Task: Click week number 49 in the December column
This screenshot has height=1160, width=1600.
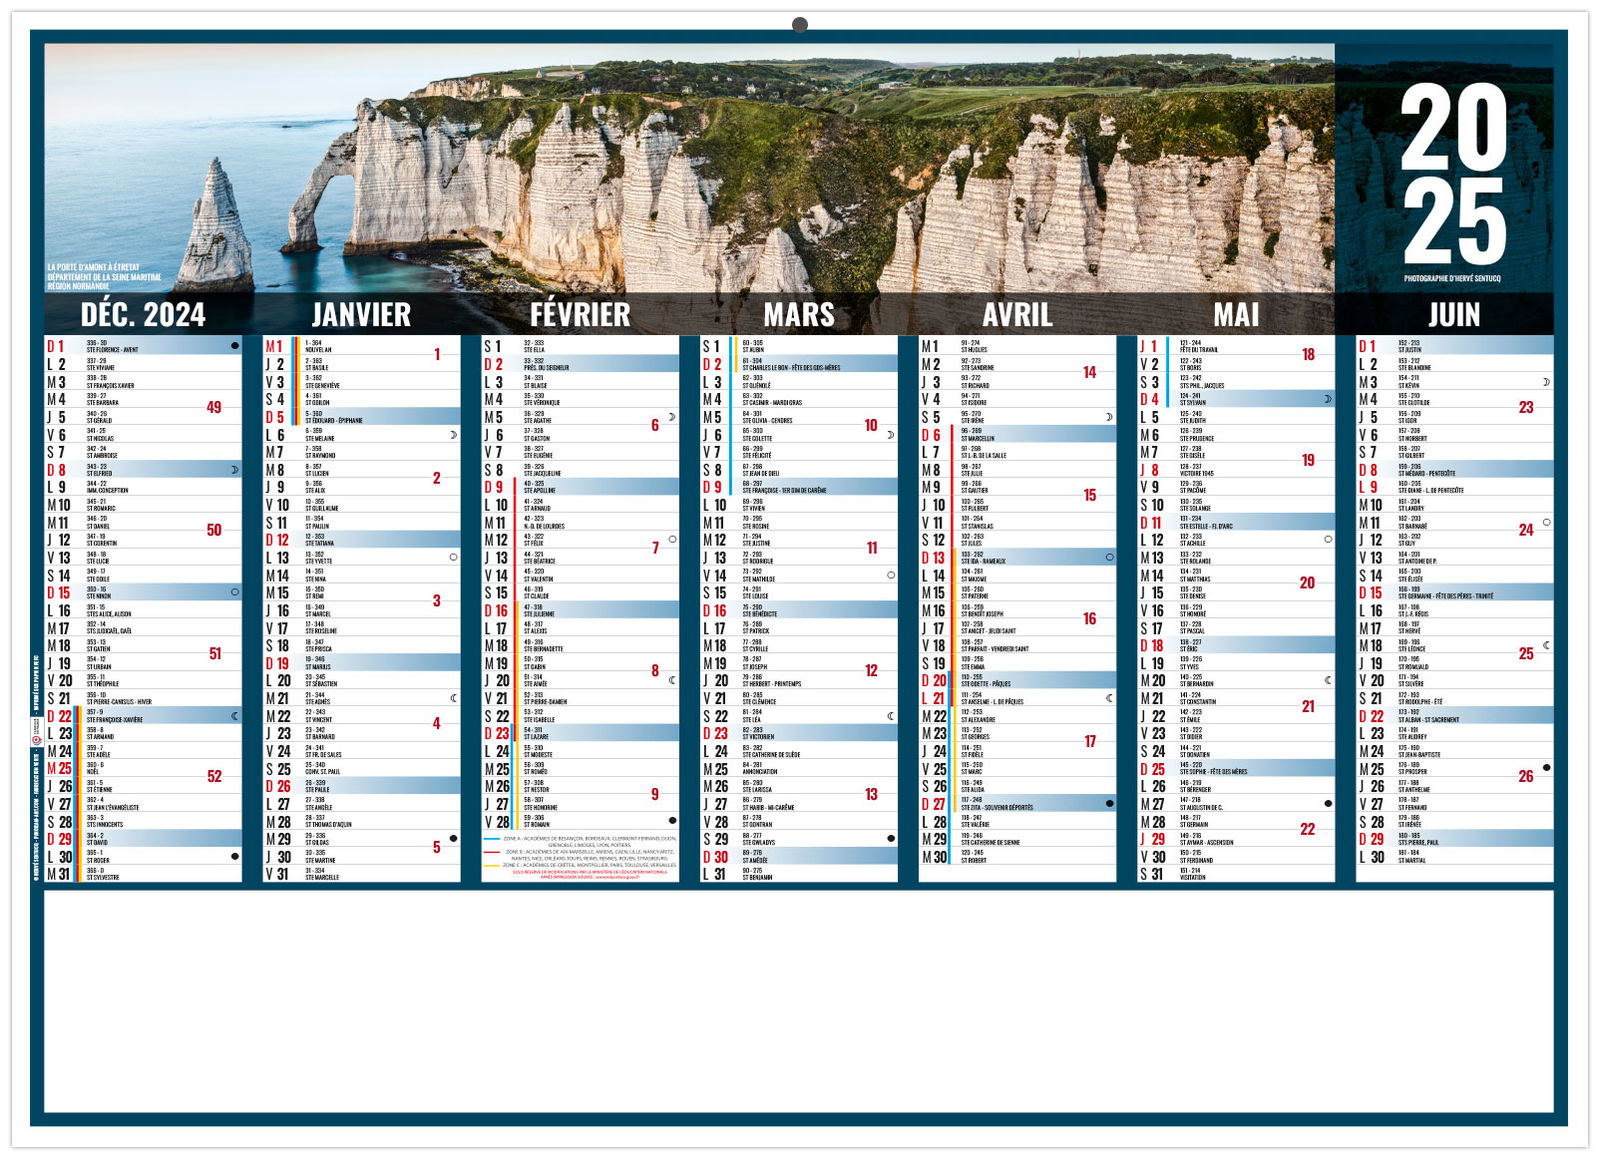Action: (214, 407)
